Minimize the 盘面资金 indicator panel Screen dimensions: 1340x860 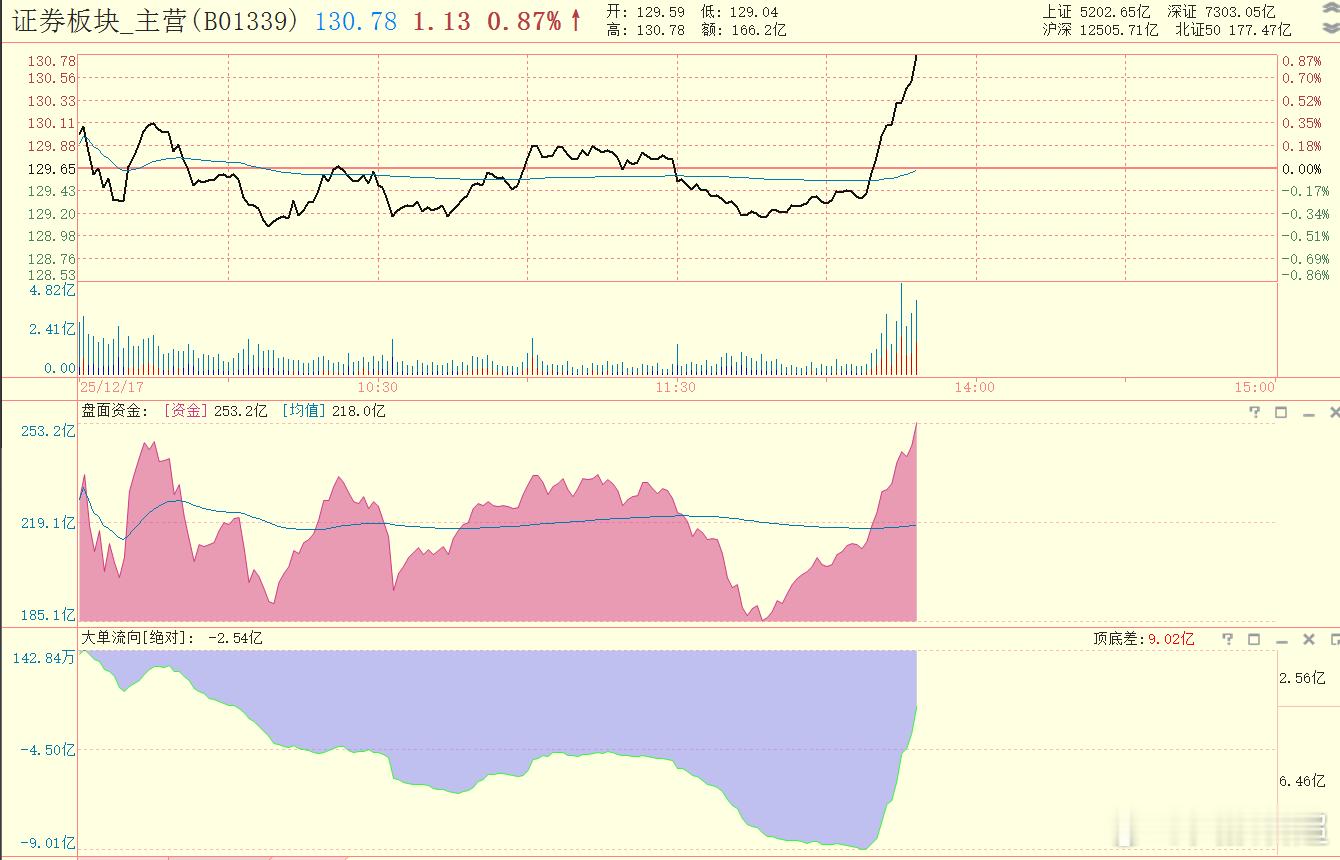[x=1308, y=413]
